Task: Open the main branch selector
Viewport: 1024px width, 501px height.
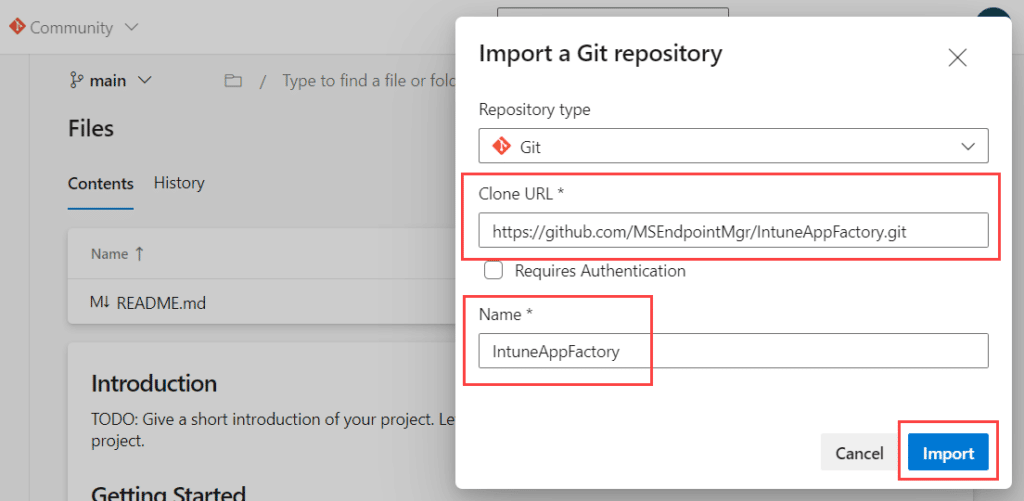Action: tap(110, 80)
